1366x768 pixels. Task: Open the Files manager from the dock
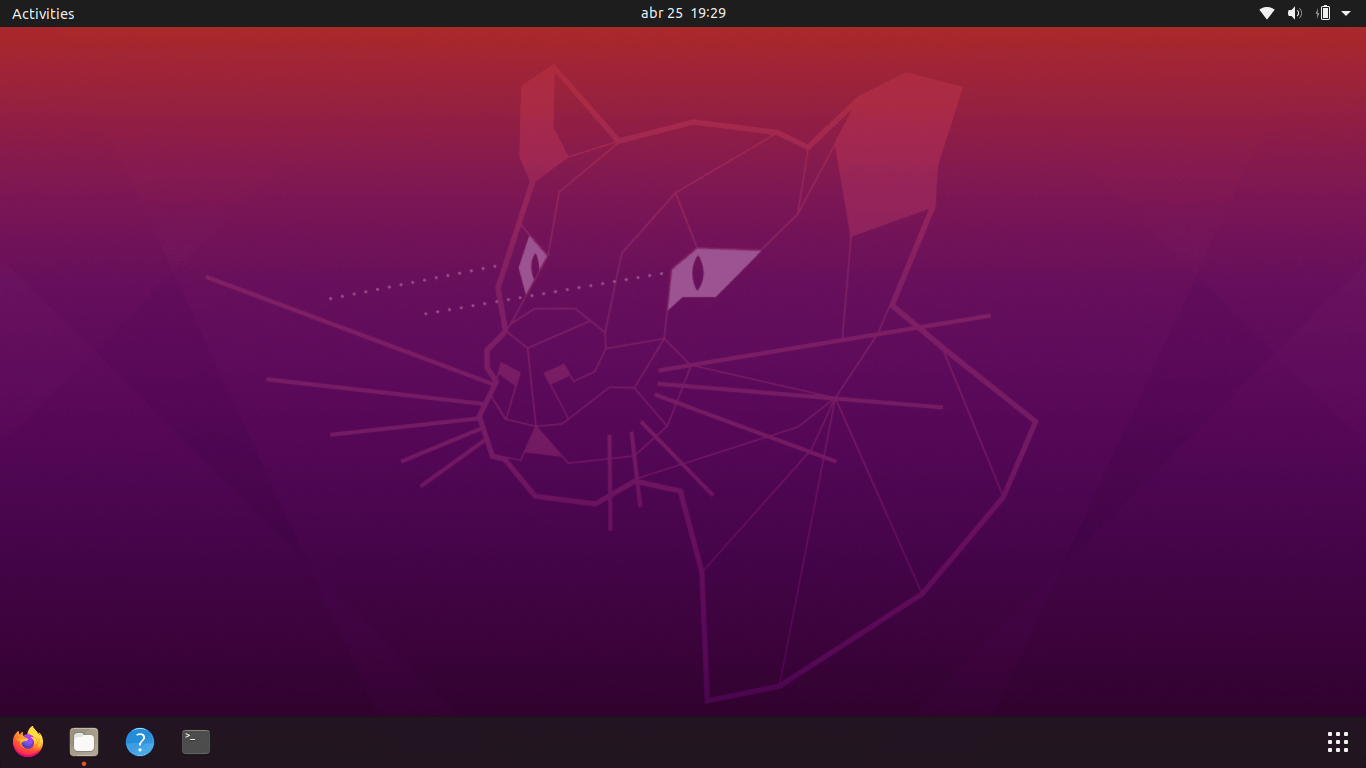tap(84, 742)
